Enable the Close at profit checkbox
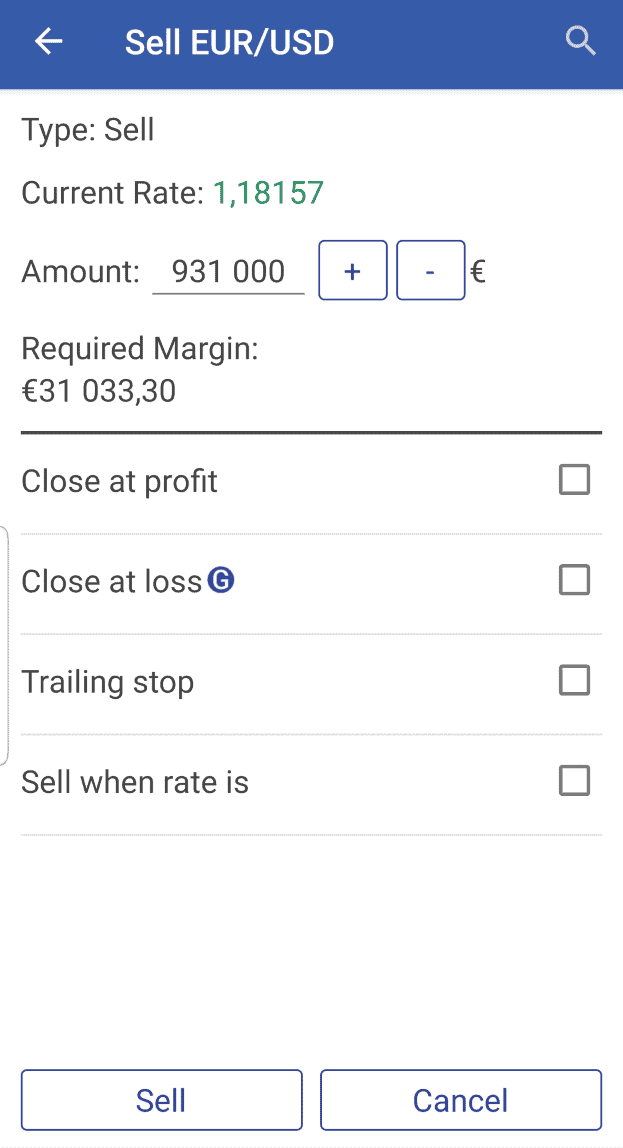 (x=574, y=481)
